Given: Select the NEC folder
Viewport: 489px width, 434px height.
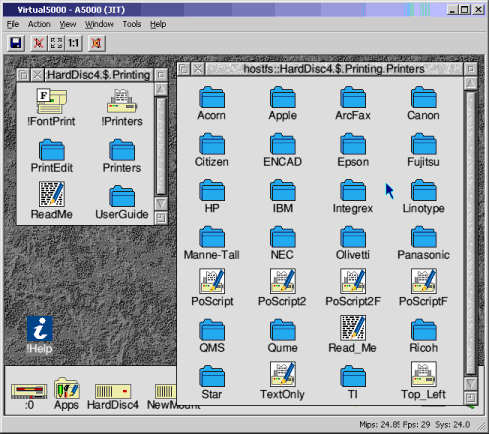Looking at the screenshot, I should [x=283, y=243].
